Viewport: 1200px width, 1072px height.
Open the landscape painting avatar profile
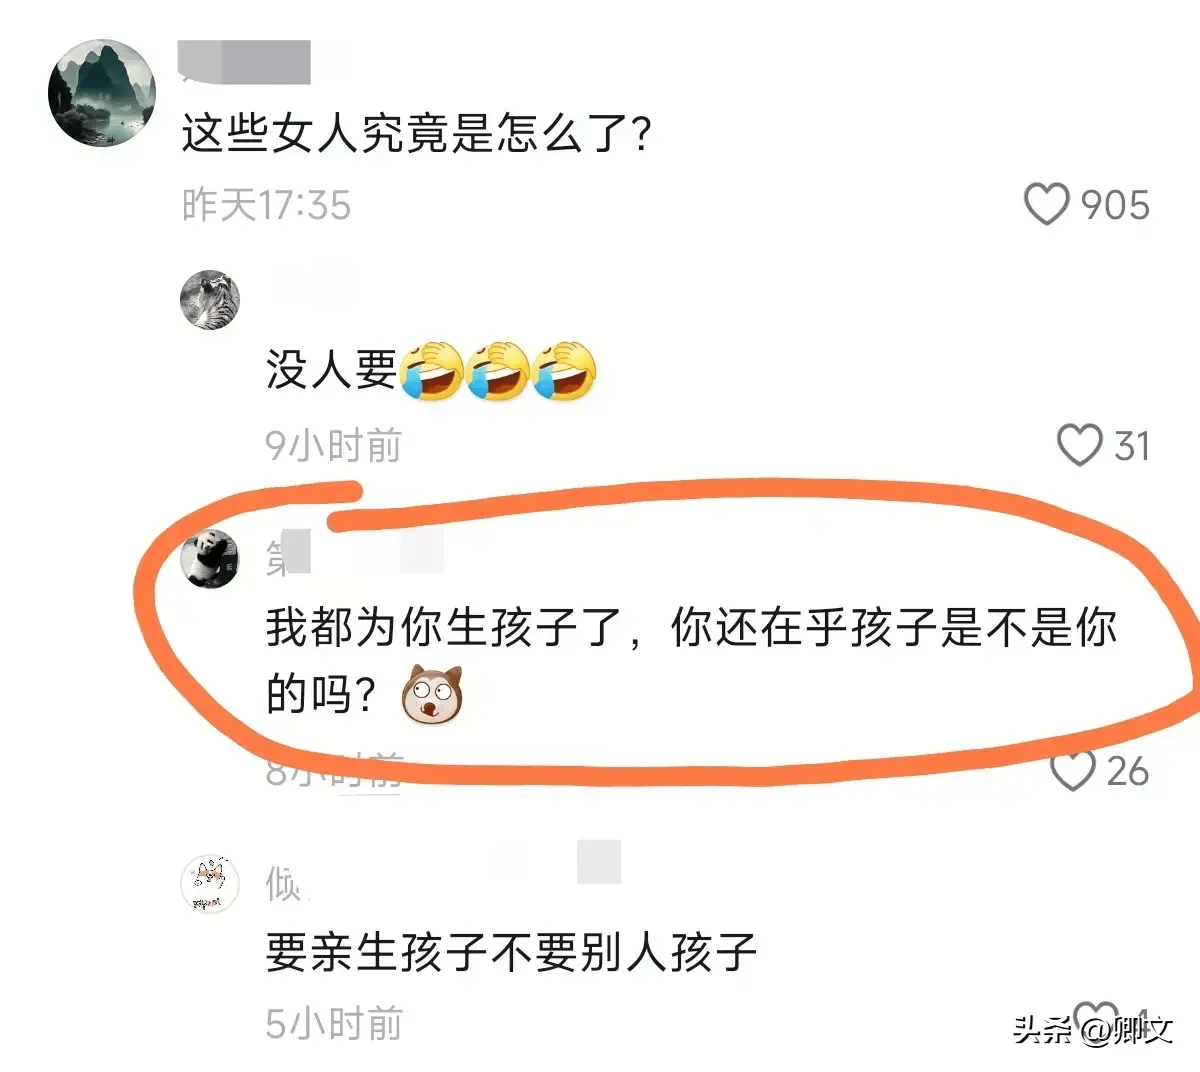pyautogui.click(x=102, y=93)
